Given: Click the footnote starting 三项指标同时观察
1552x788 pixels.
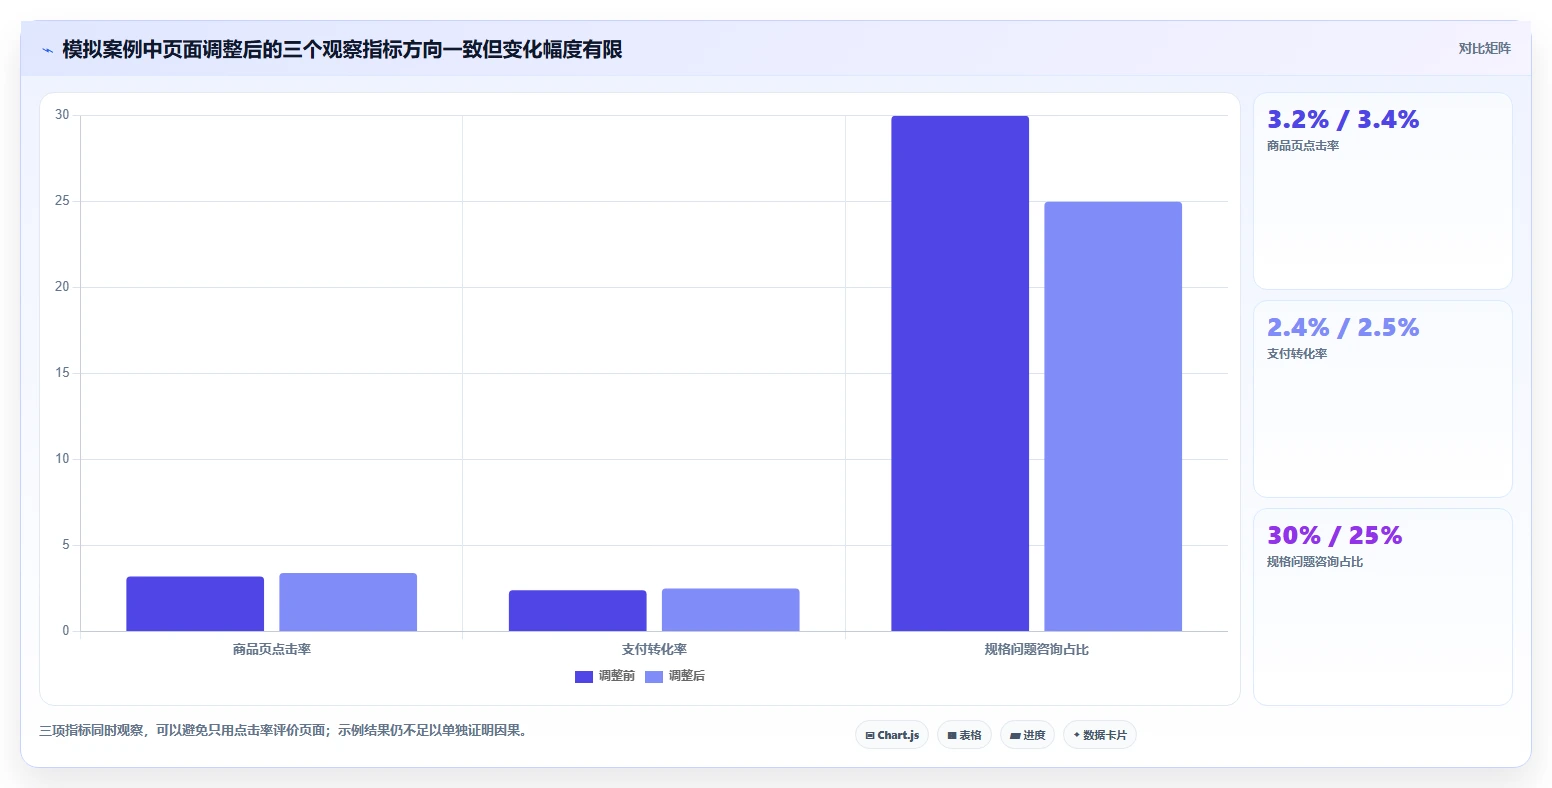Looking at the screenshot, I should (x=283, y=731).
